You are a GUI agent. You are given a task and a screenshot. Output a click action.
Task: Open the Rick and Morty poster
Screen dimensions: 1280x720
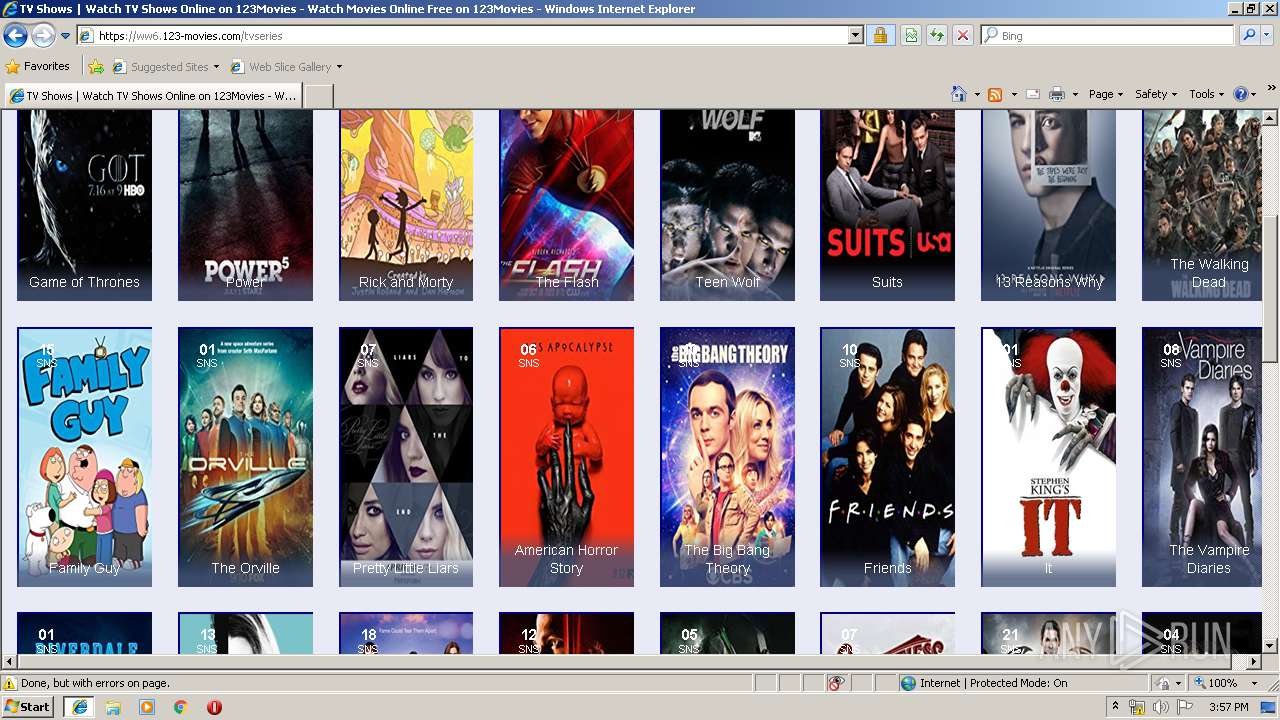point(406,205)
